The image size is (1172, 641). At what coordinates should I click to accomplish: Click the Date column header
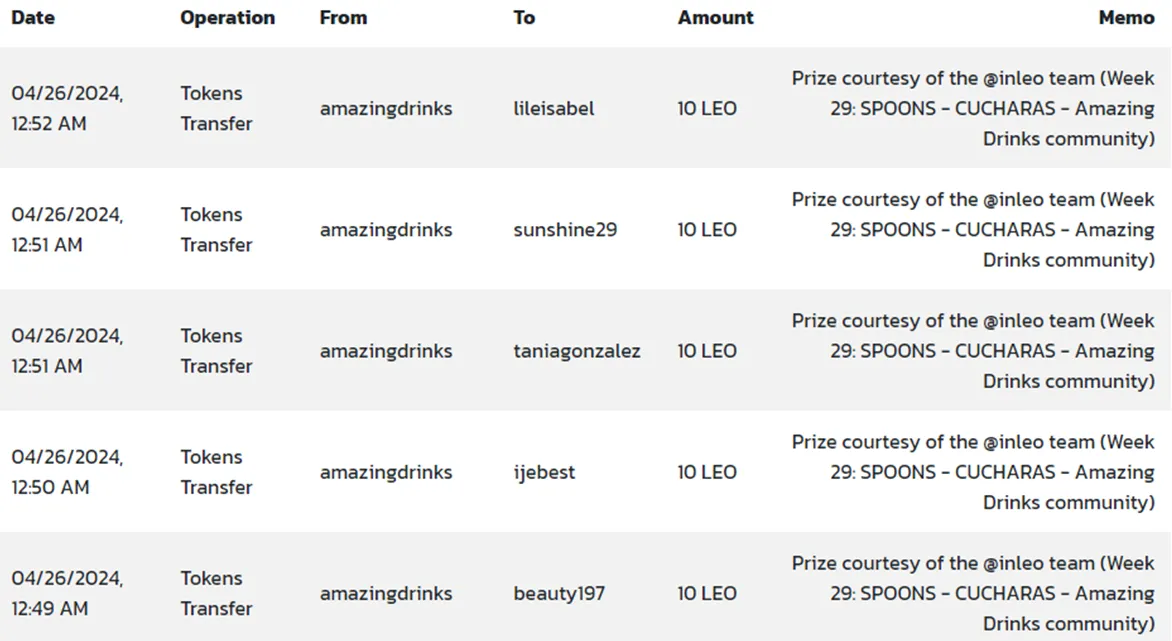(x=33, y=17)
